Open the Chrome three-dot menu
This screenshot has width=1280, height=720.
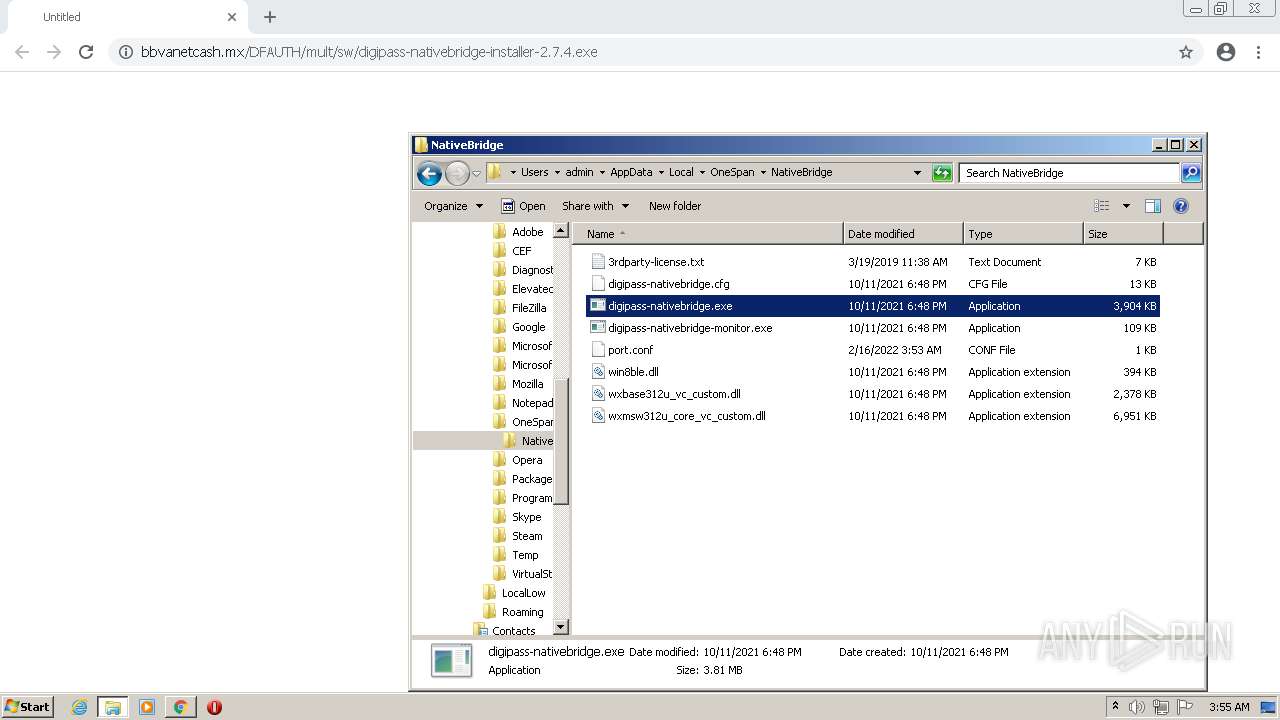pyautogui.click(x=1258, y=52)
